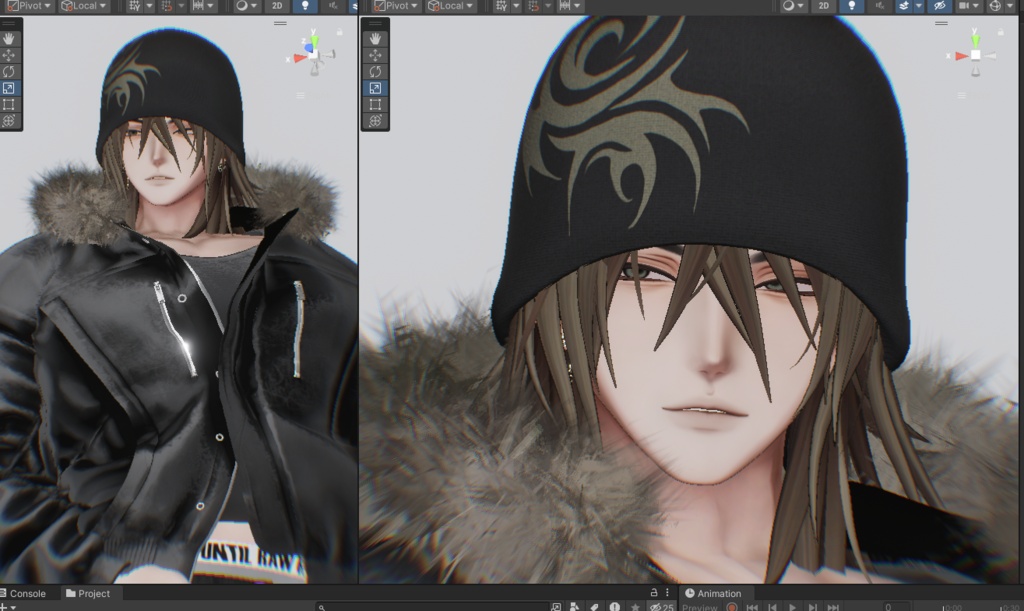Open draw mode dropdown in right scene view

[793, 6]
